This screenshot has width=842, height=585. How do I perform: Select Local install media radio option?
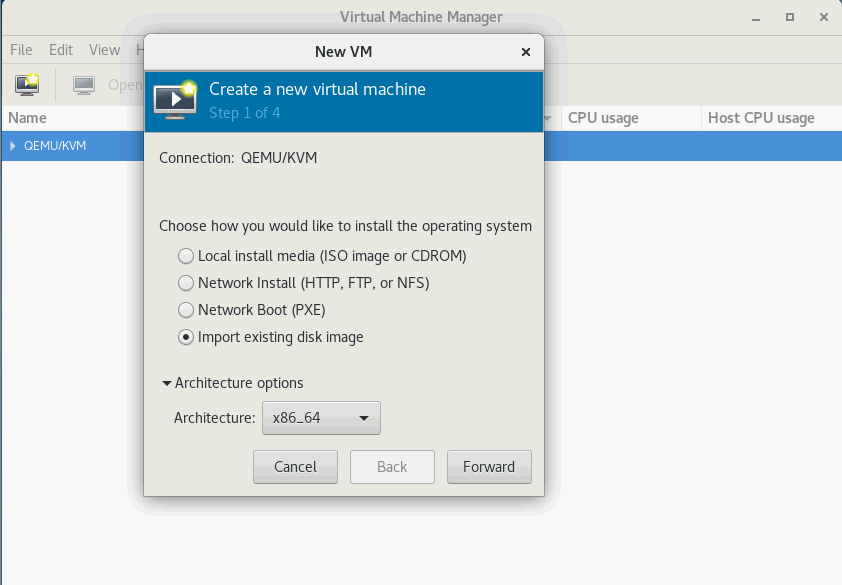point(186,256)
